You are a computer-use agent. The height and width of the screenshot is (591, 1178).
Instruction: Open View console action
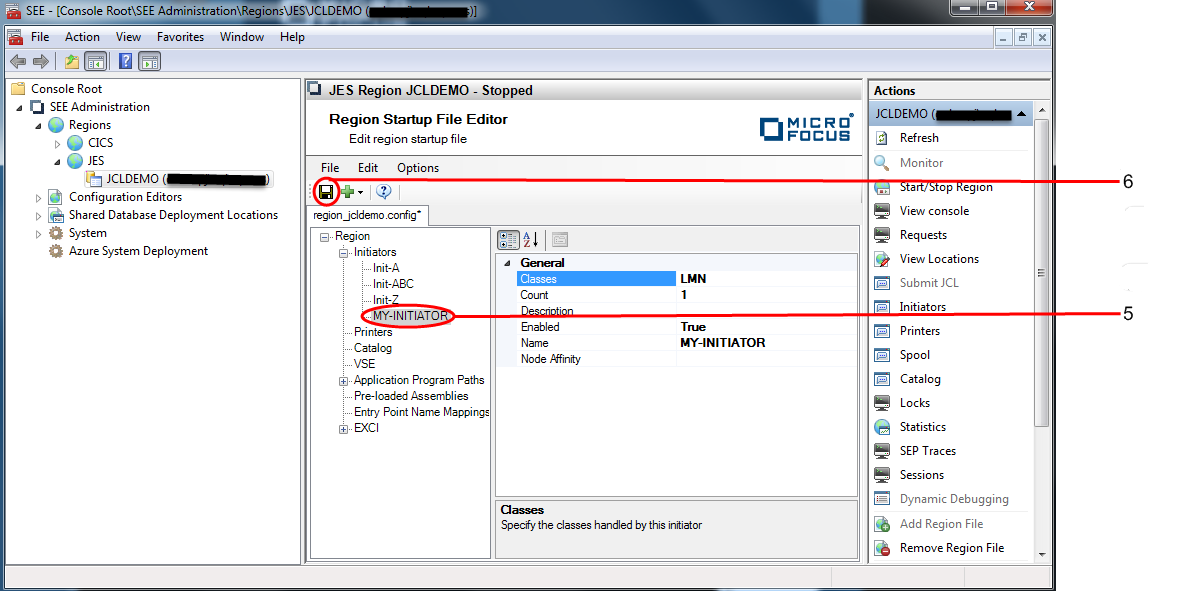pos(934,211)
